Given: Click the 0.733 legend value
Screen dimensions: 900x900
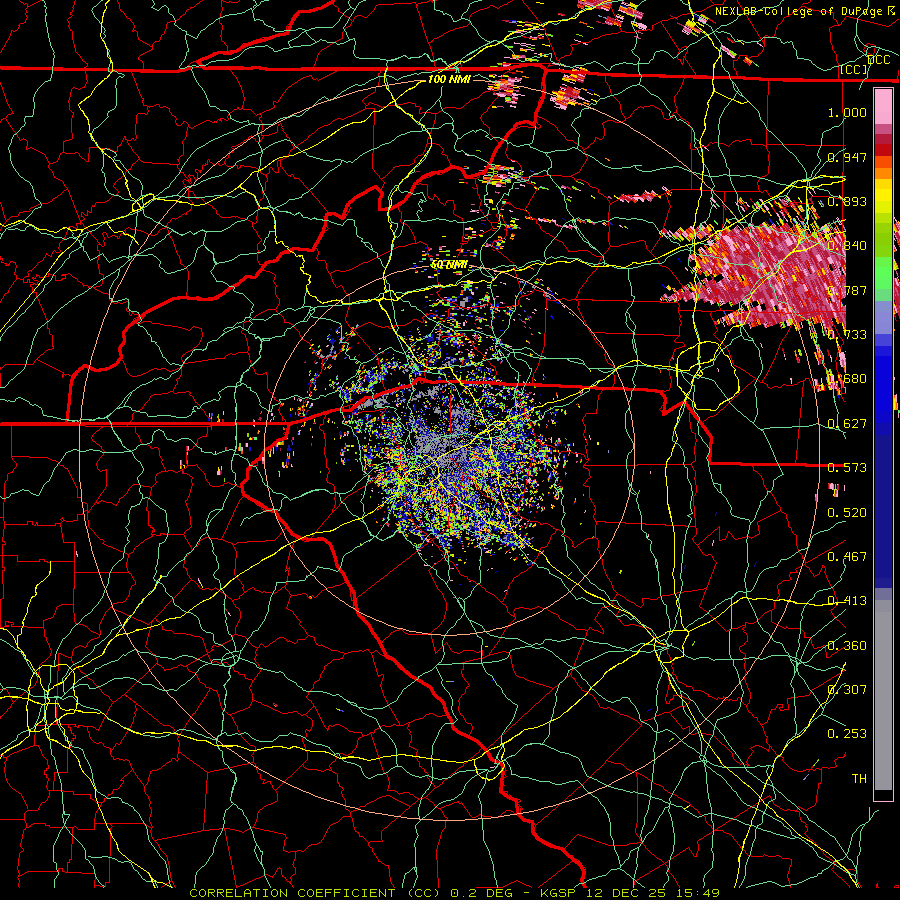Looking at the screenshot, I should [847, 335].
